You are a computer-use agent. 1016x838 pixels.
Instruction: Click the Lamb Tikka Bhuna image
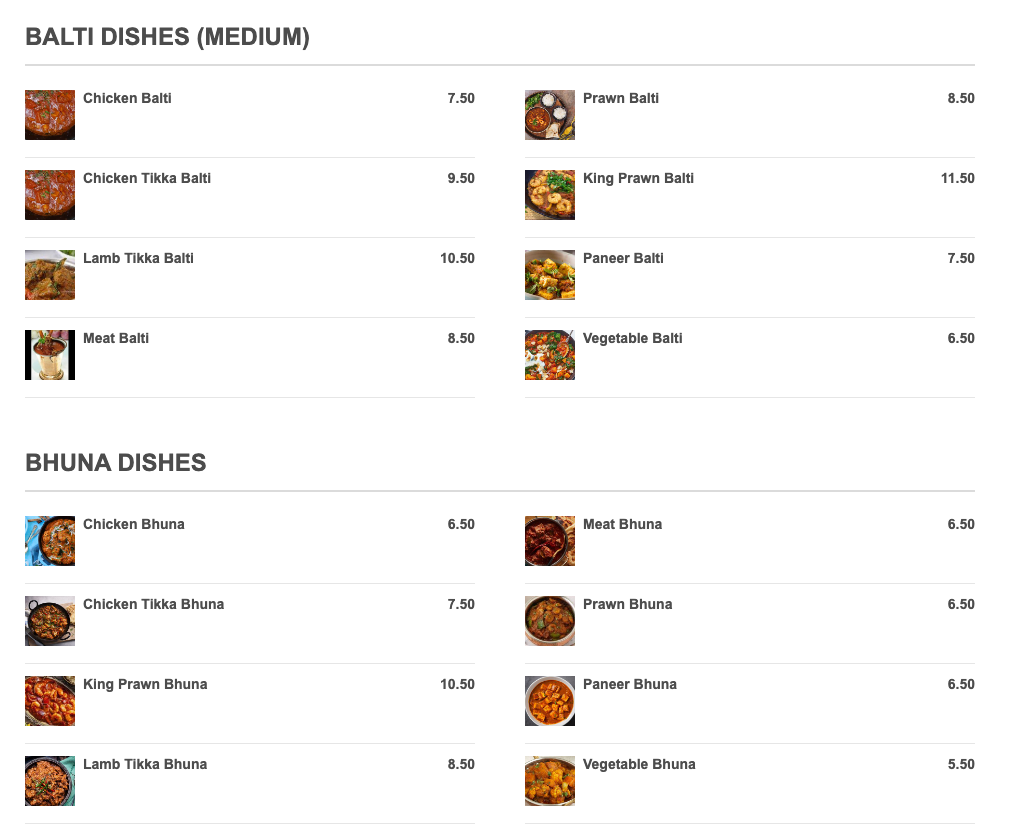[50, 781]
